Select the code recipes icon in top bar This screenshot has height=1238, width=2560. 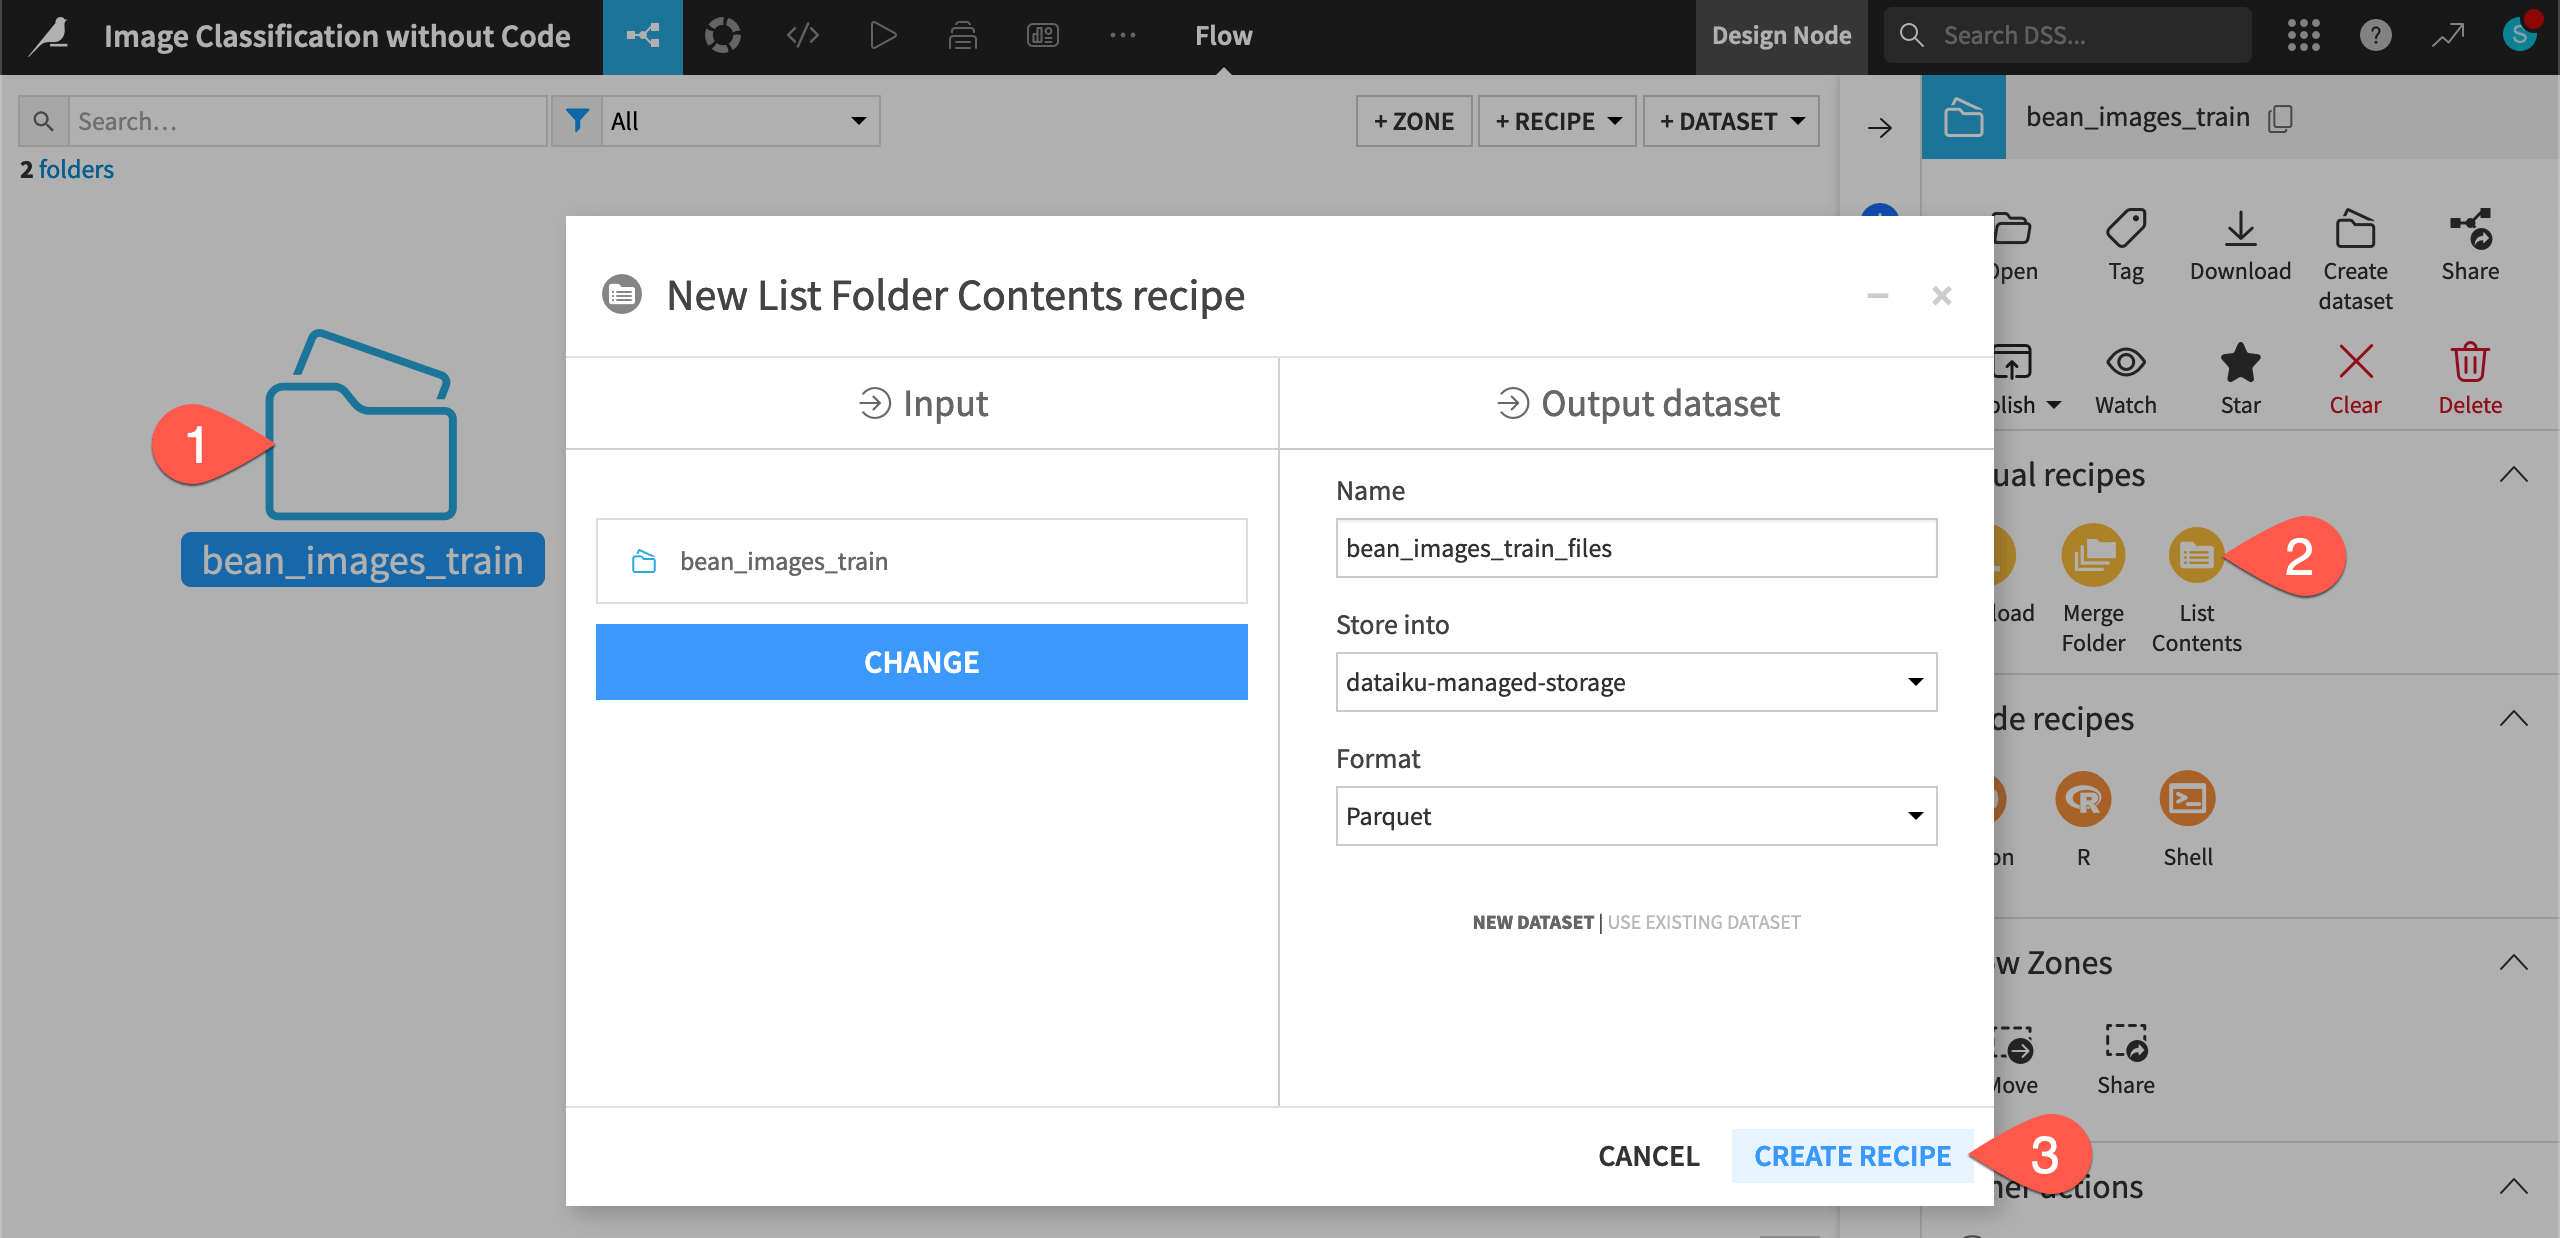point(801,35)
